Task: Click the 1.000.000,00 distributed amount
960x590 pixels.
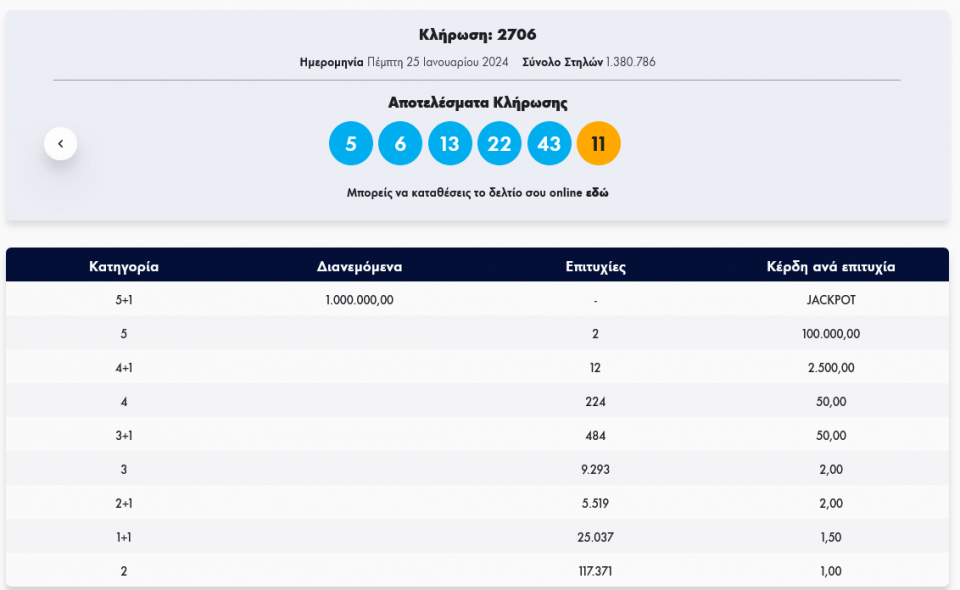Action: click(x=359, y=300)
